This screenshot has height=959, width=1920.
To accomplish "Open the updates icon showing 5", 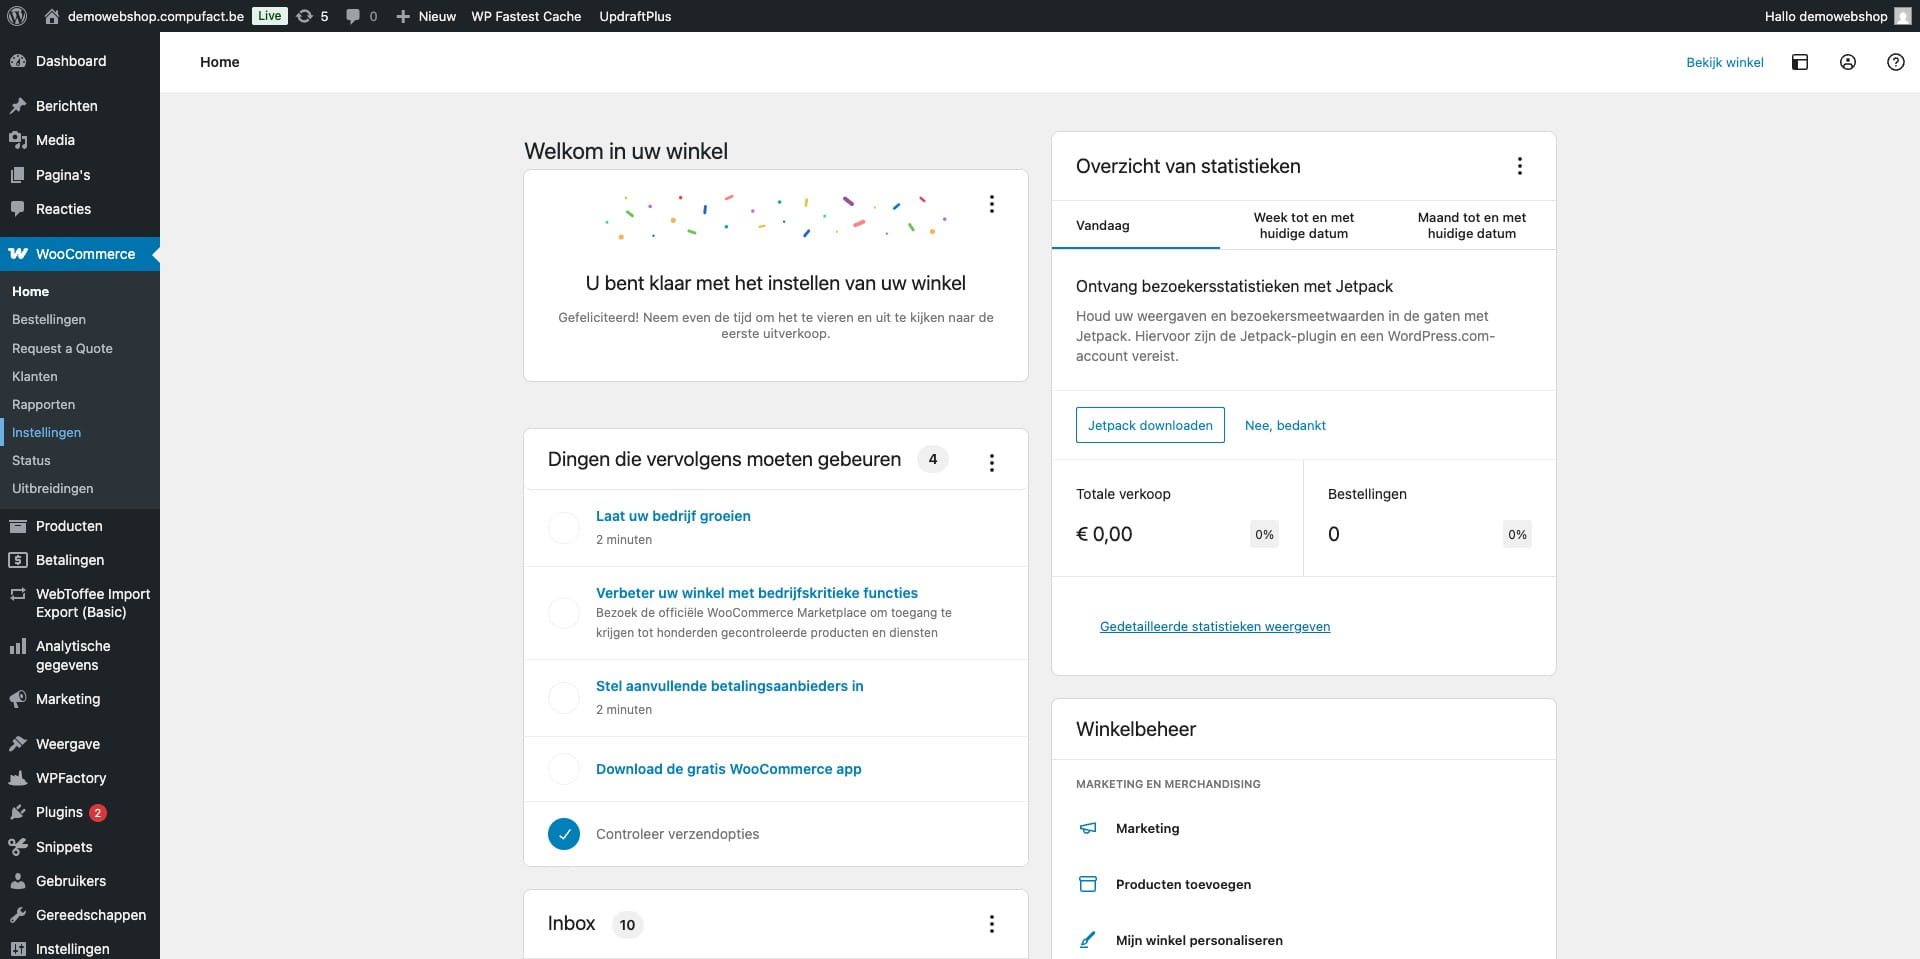I will (x=305, y=16).
